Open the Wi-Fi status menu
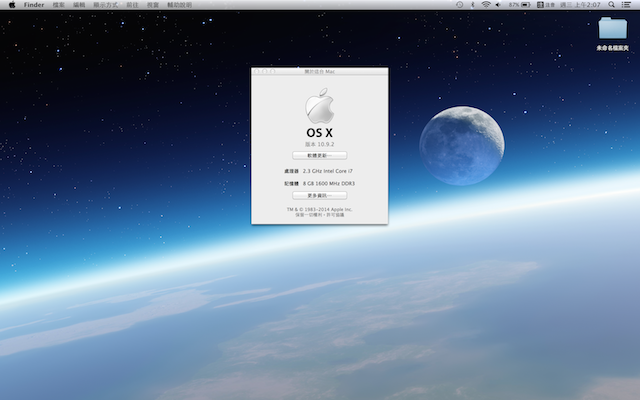640x400 pixels. (x=486, y=5)
